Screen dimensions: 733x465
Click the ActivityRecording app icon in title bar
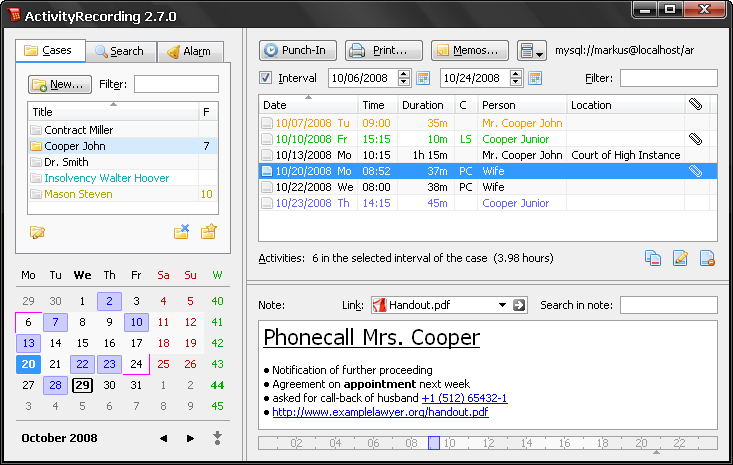pyautogui.click(x=14, y=15)
